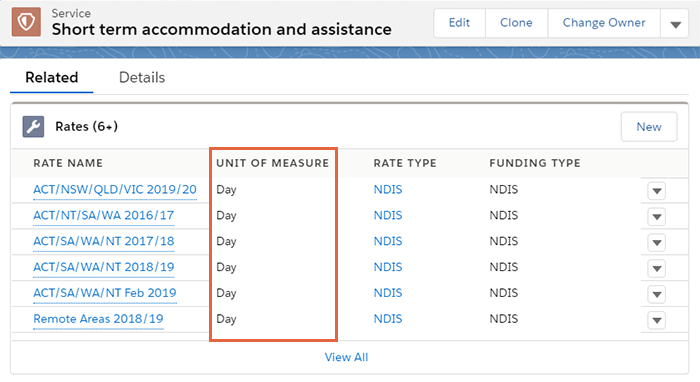
Task: Open row menu for ACT/SA/WA/NT Feb 2019
Action: tap(656, 295)
